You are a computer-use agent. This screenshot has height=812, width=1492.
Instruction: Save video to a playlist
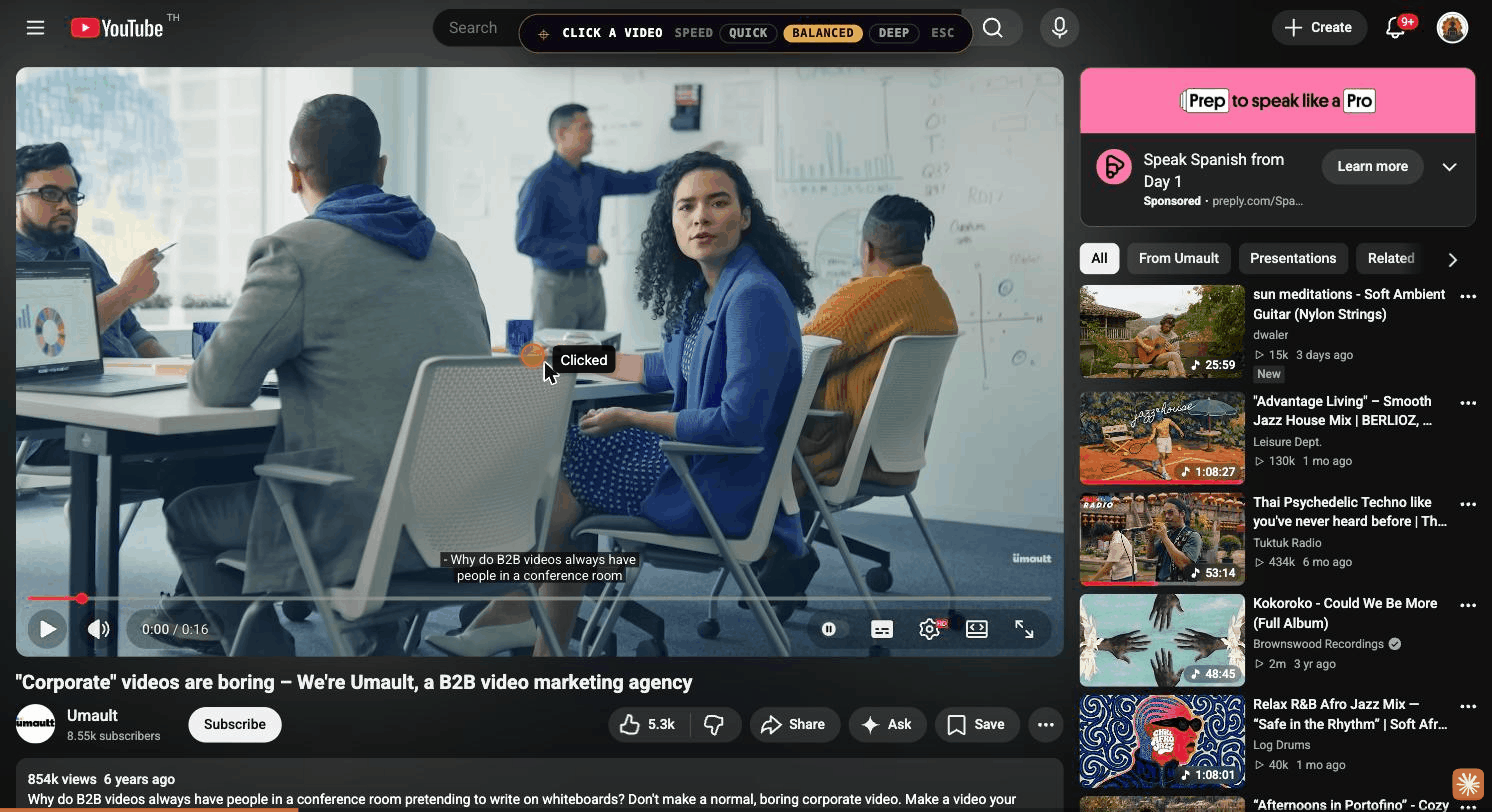coord(976,724)
